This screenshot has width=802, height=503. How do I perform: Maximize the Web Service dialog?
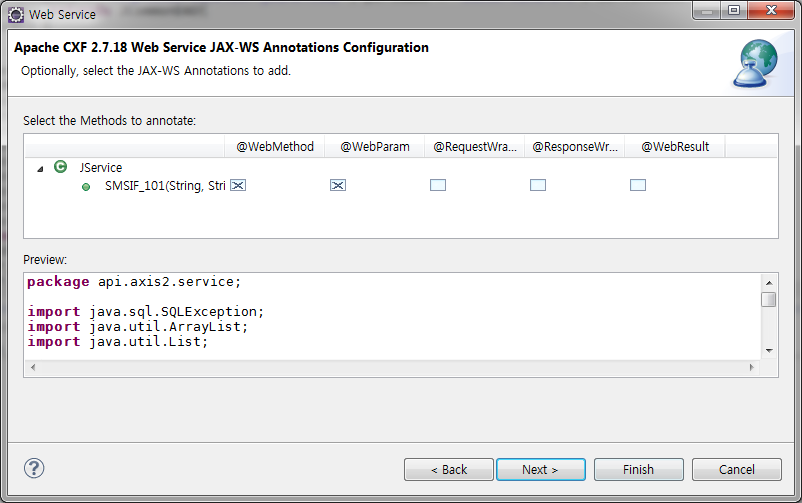[x=734, y=11]
